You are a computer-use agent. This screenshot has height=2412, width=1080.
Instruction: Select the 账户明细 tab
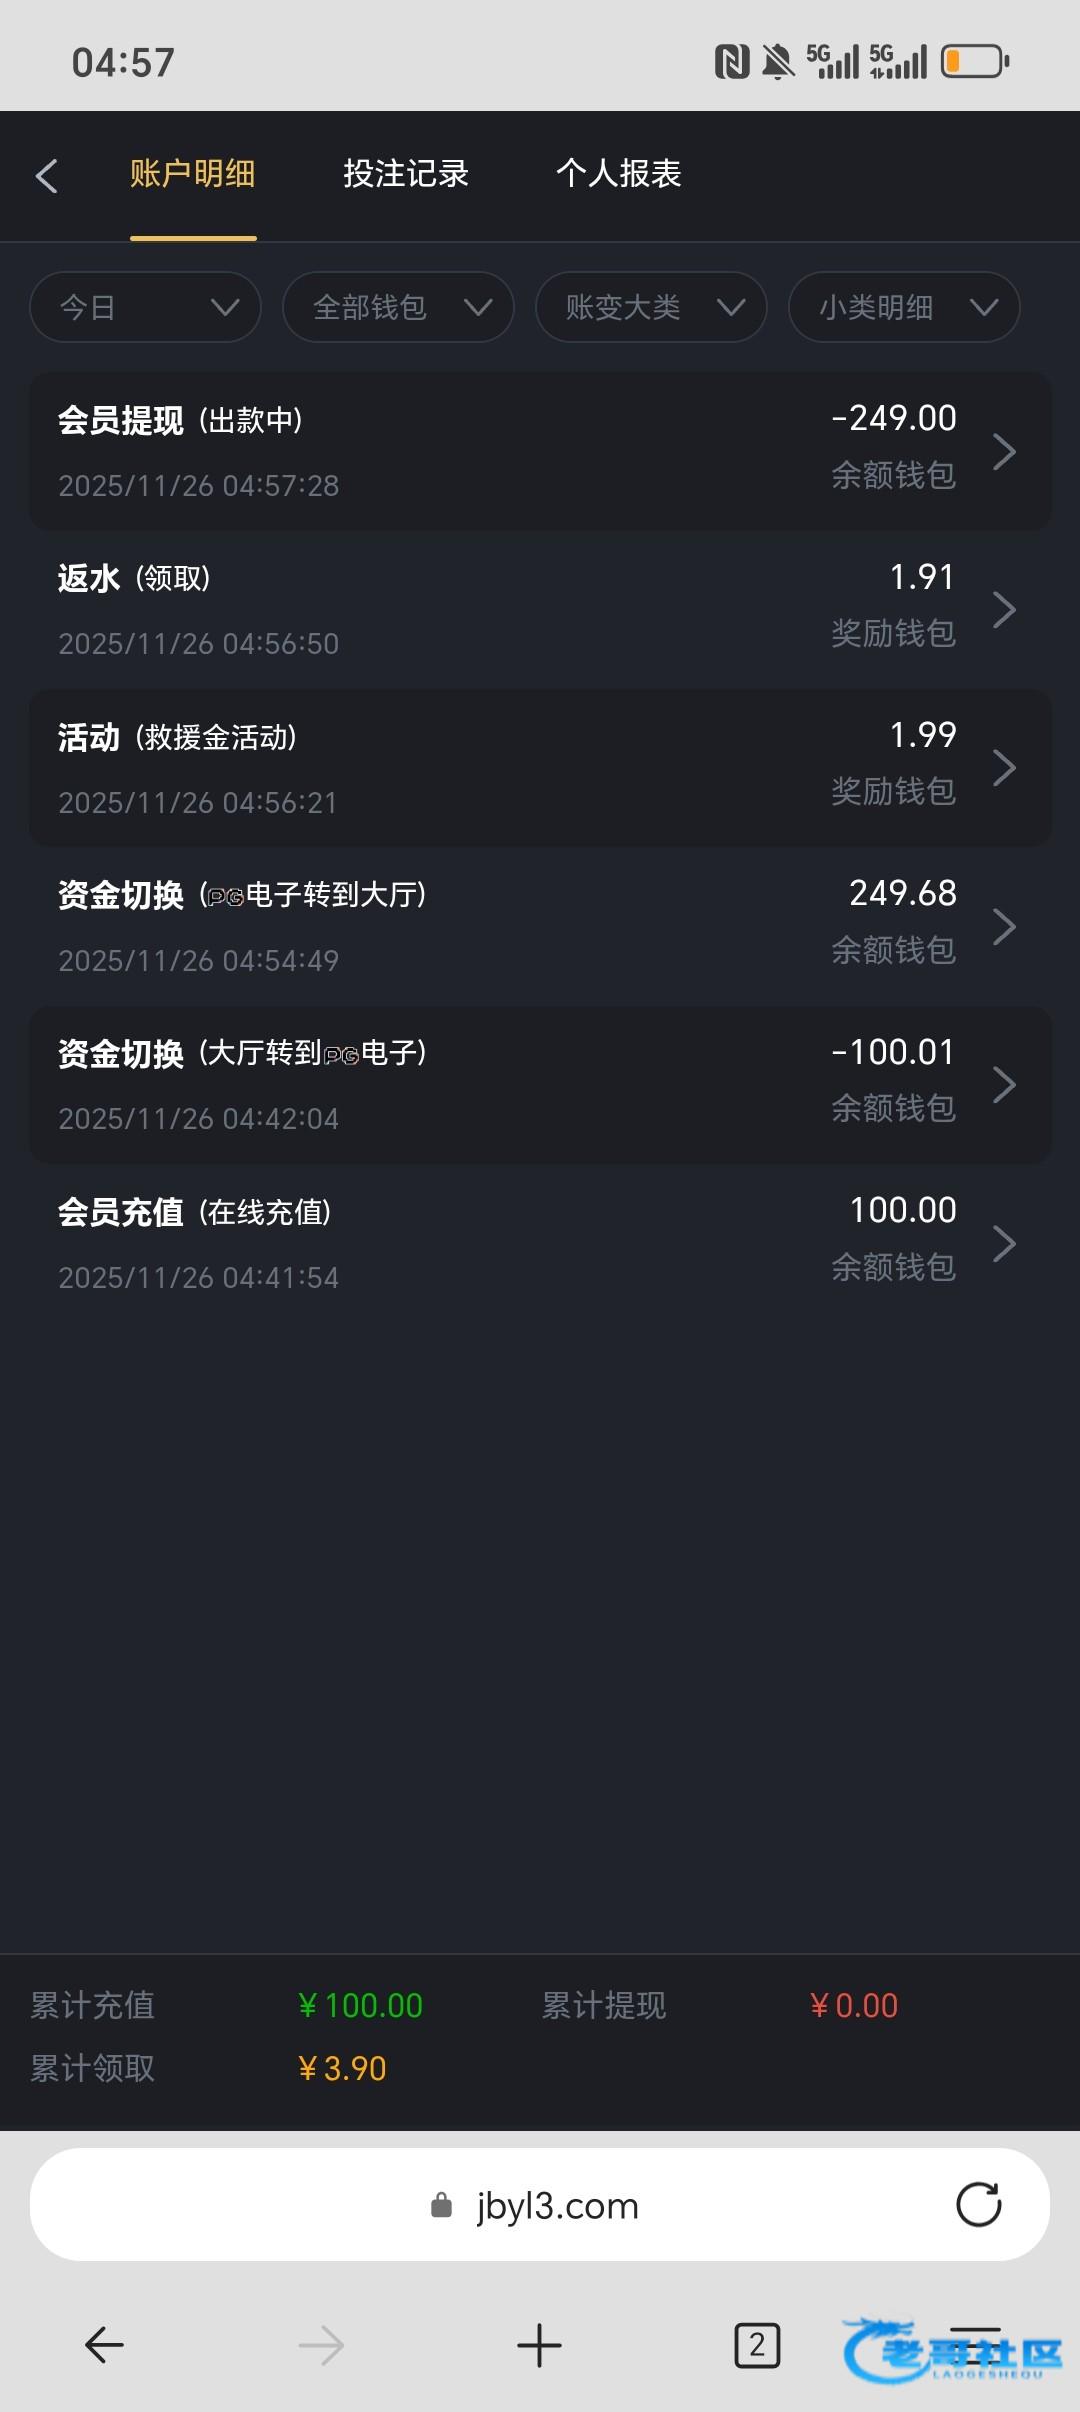[x=193, y=174]
